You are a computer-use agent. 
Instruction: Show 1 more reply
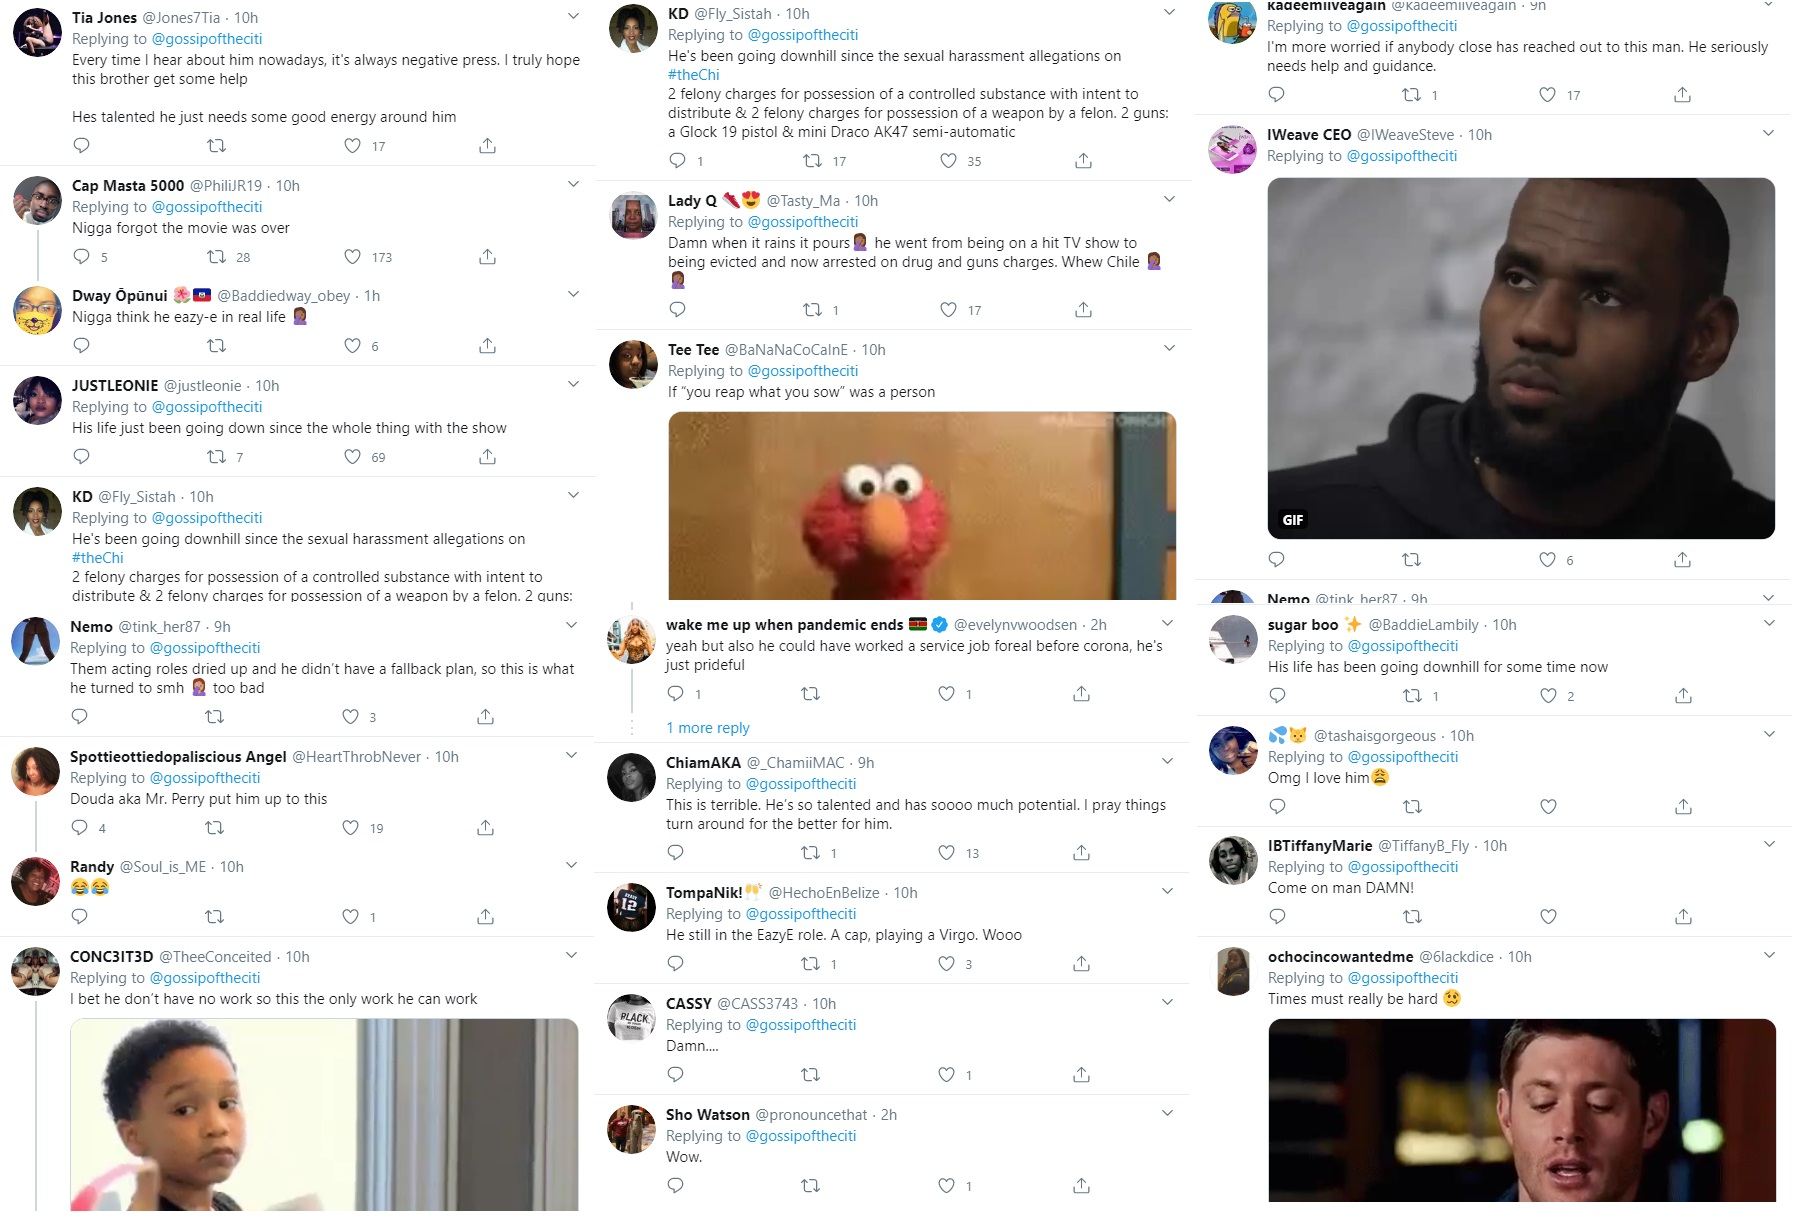point(708,728)
